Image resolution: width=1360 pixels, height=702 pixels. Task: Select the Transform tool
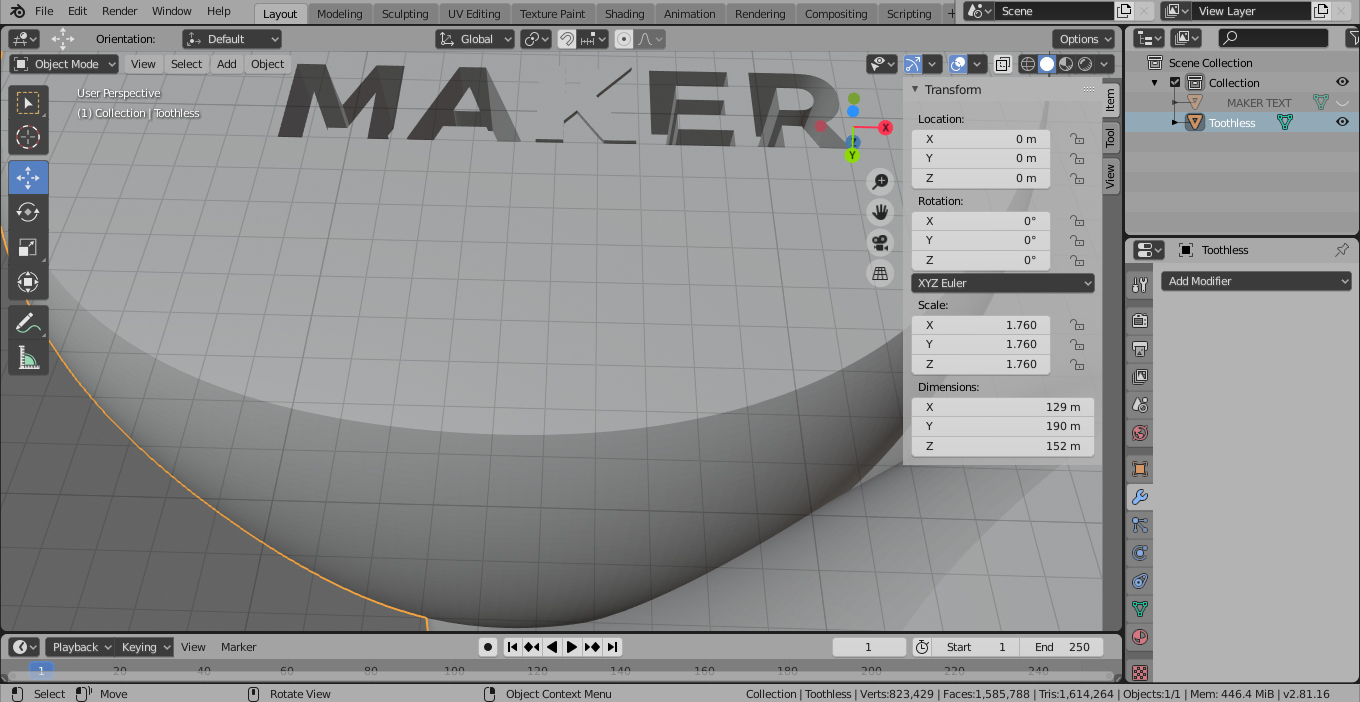tap(28, 282)
